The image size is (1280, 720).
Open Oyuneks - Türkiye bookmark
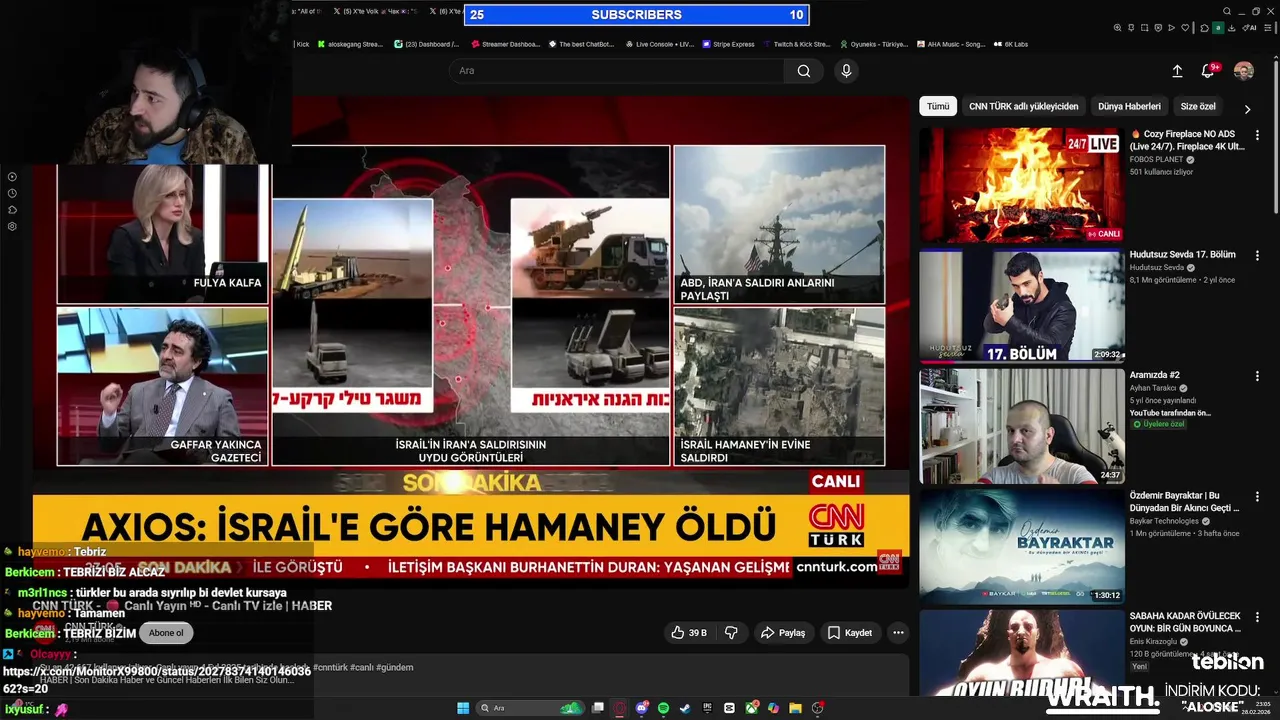pyautogui.click(x=873, y=44)
